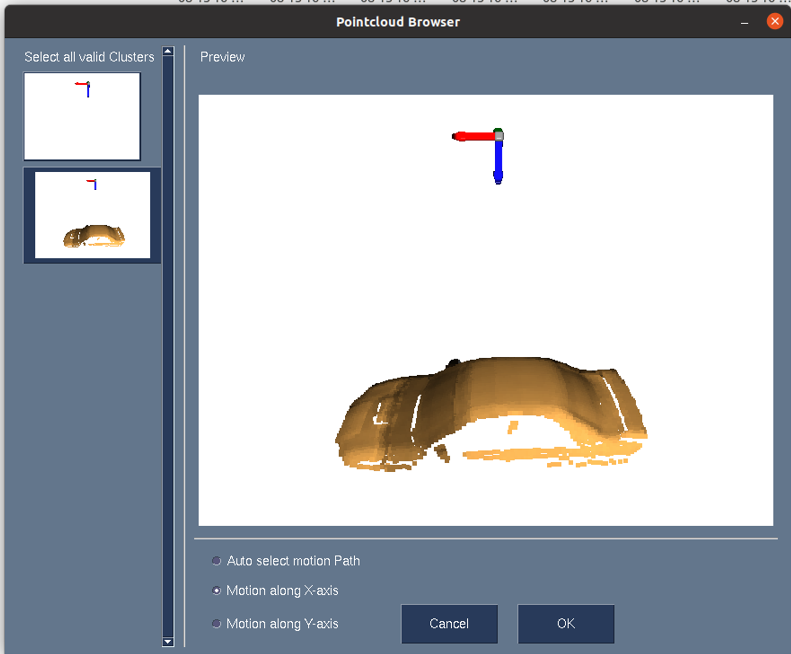
Task: Enable Auto select motion Path option
Action: [x=216, y=561]
